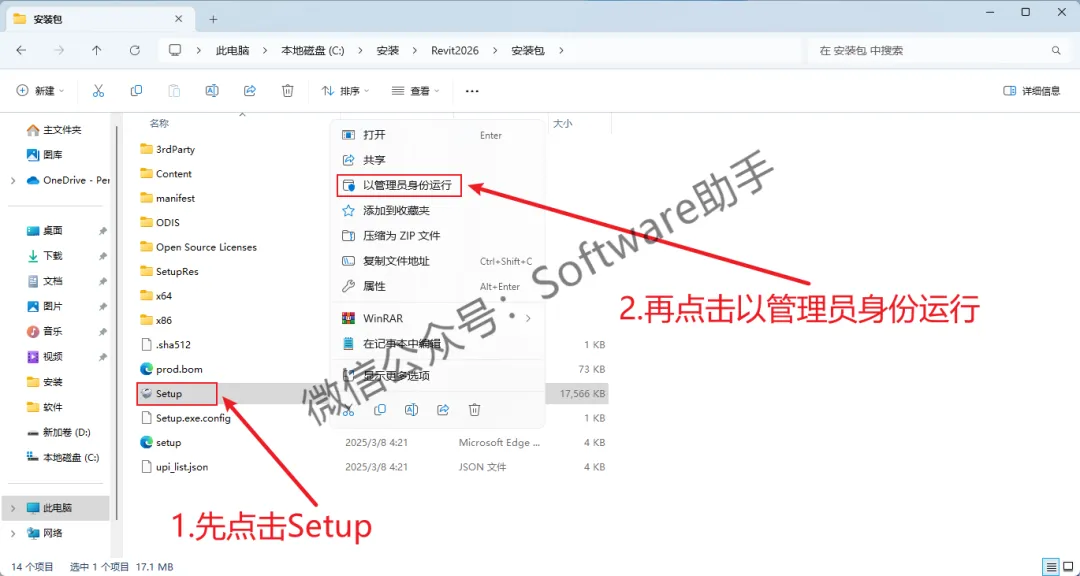Click the Rename toolbar icon
Image resolution: width=1080 pixels, height=576 pixels.
[x=212, y=90]
